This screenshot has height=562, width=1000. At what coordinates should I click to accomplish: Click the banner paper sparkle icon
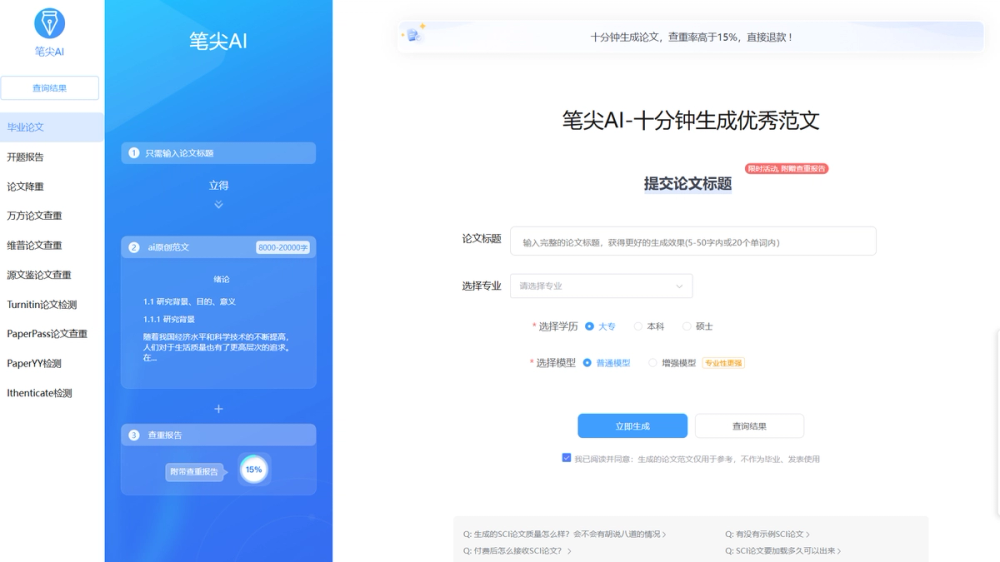414,34
